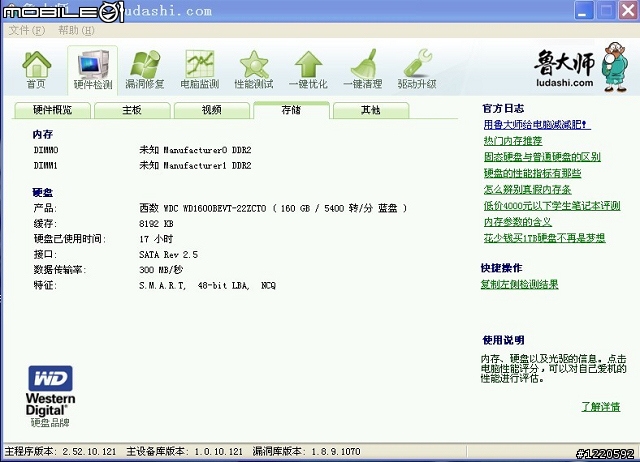Open 驱动升级 driver upgrade wrench

click(x=417, y=69)
